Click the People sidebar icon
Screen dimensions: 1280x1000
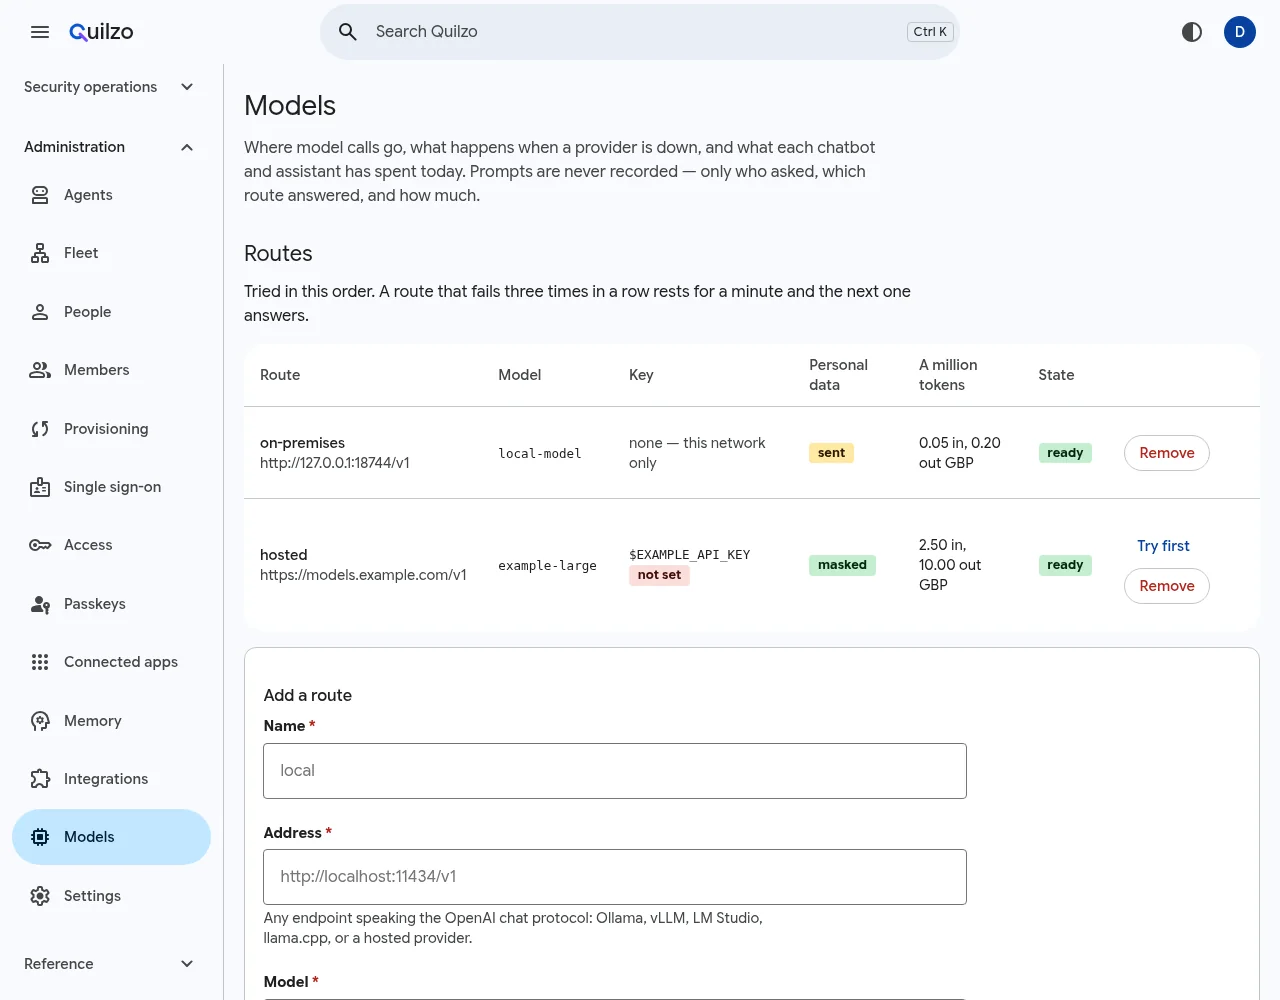pos(40,312)
